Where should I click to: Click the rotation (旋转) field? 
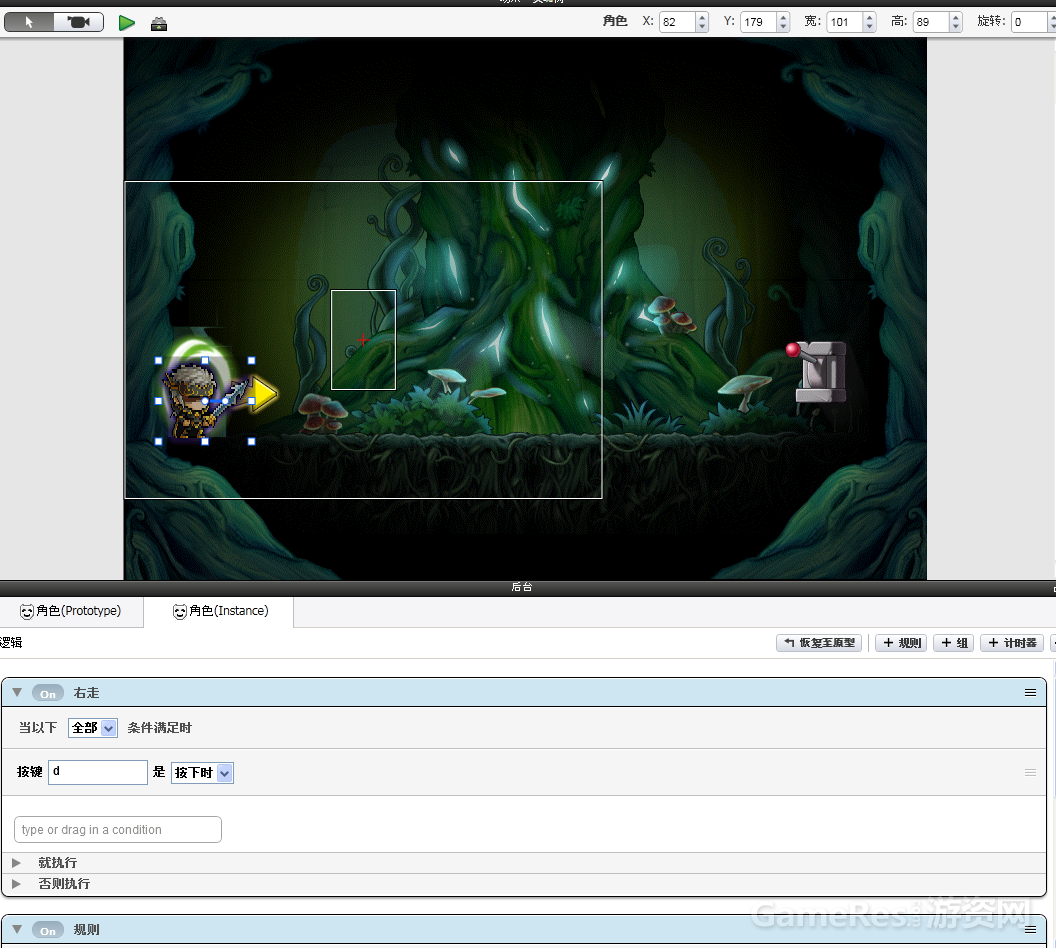(1029, 22)
